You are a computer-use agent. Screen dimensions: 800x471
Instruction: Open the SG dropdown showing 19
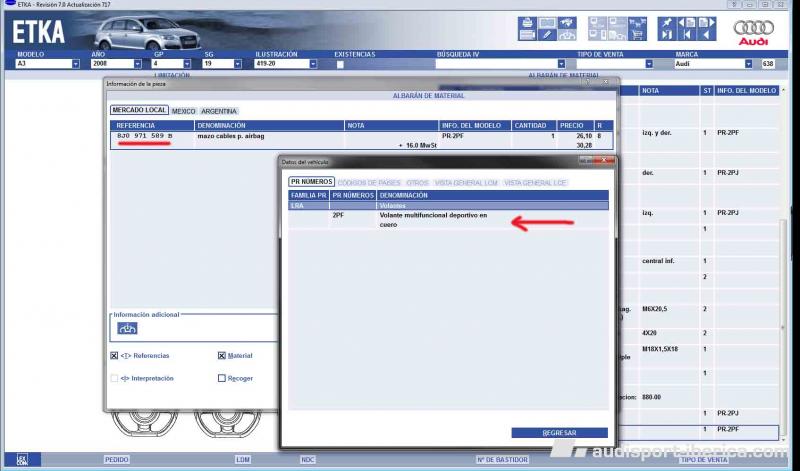(x=237, y=64)
